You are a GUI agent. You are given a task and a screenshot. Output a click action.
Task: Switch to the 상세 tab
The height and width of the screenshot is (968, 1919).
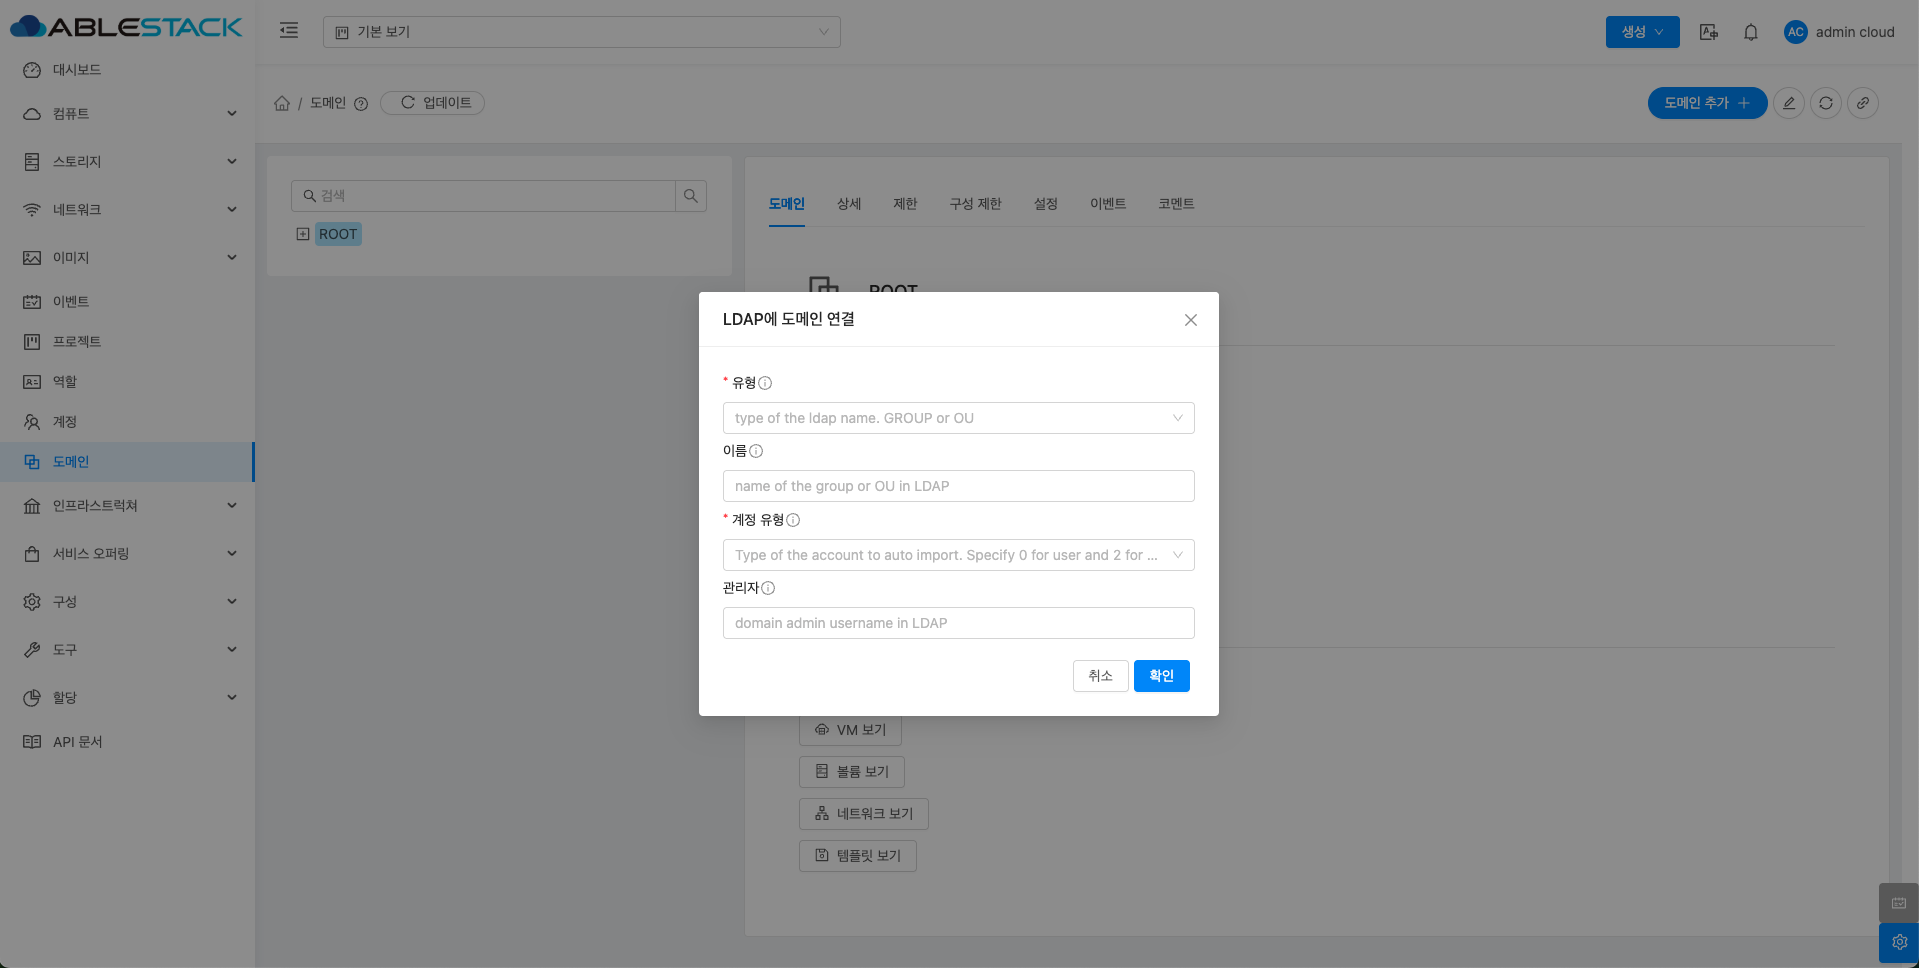point(849,204)
